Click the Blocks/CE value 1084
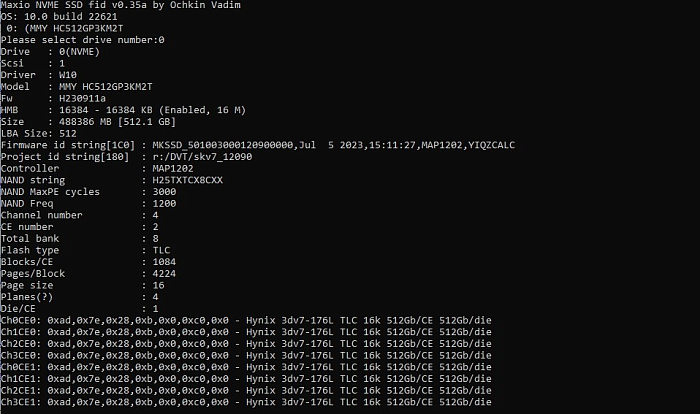Image resolution: width=700 pixels, height=414 pixels. (164, 262)
